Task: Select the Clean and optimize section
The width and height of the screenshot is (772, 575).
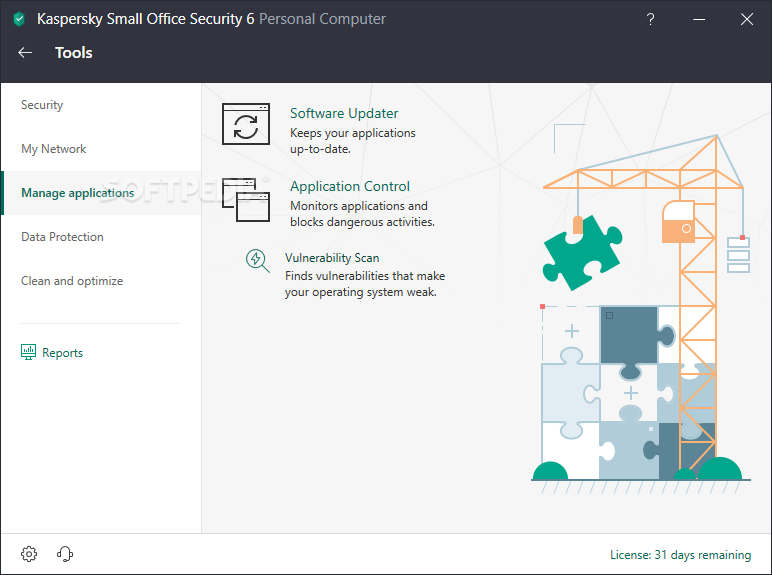Action: (x=101, y=281)
